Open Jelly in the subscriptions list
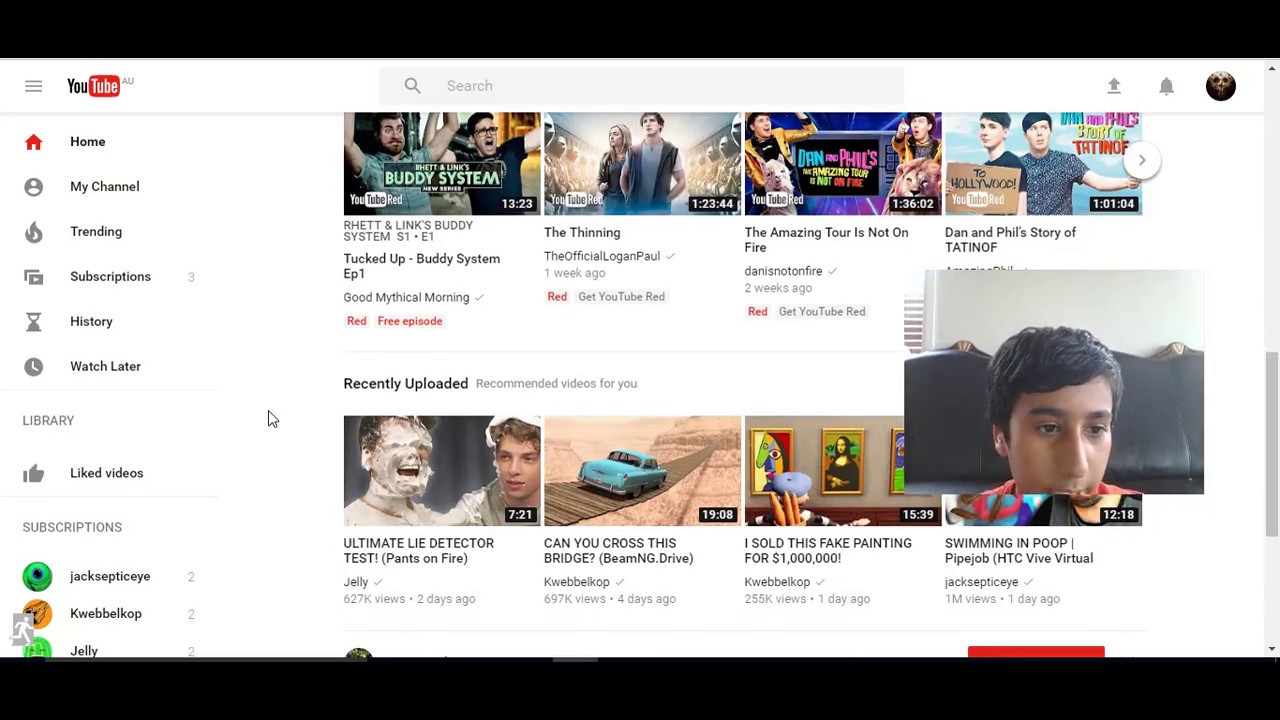Viewport: 1280px width, 720px height. tap(84, 651)
